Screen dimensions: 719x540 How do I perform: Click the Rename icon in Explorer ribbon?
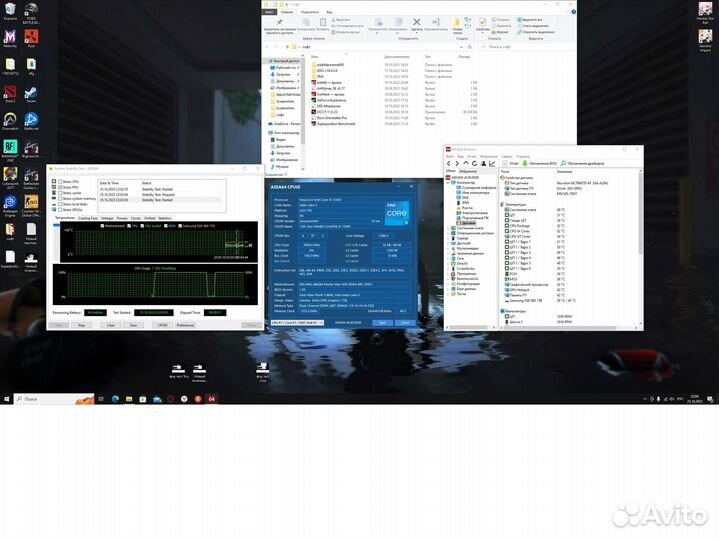[436, 22]
